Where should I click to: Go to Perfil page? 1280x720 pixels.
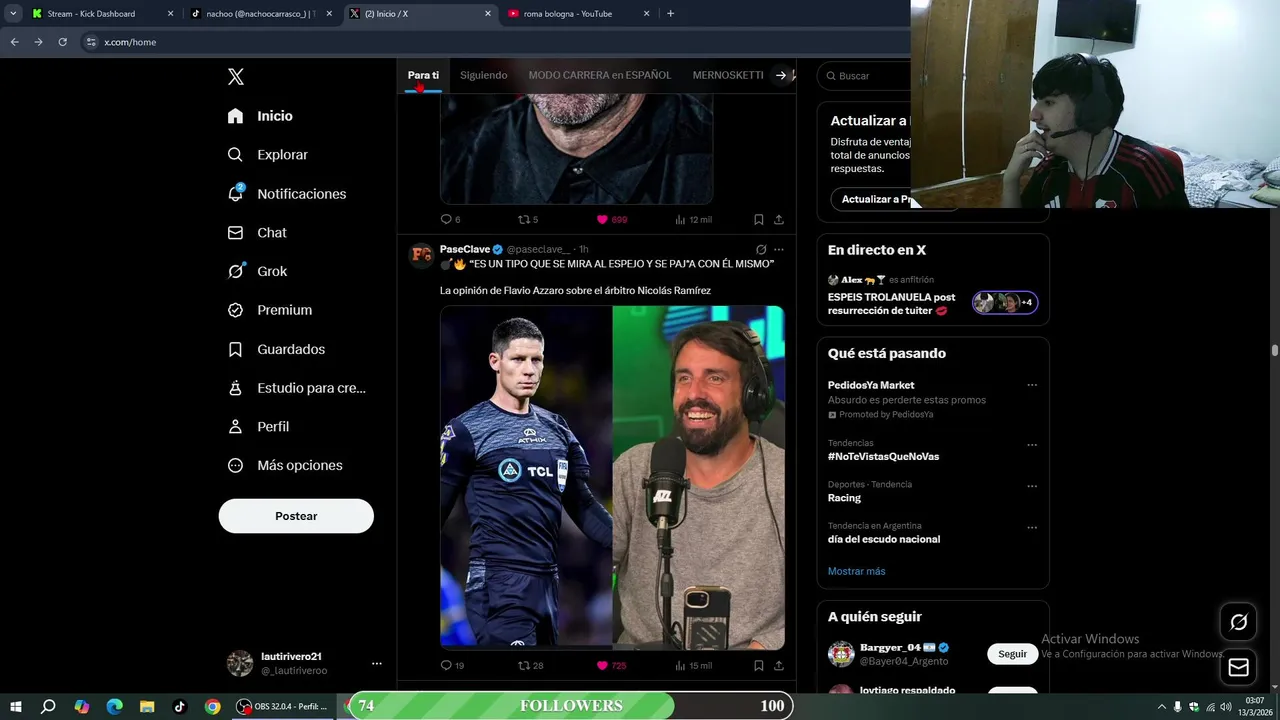258,427
